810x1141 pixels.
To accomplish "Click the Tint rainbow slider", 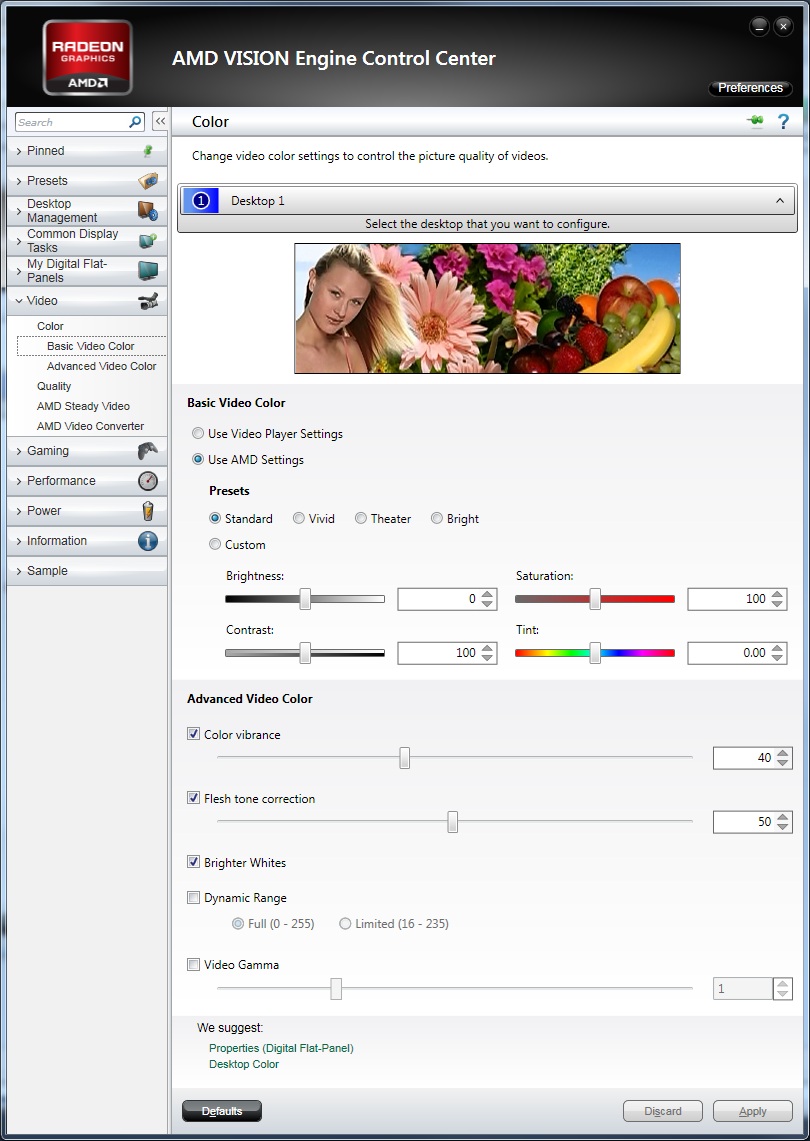I will [594, 653].
